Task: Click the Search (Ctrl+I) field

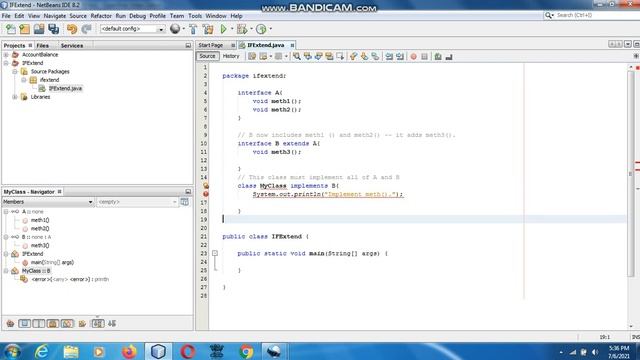Action: pos(592,15)
